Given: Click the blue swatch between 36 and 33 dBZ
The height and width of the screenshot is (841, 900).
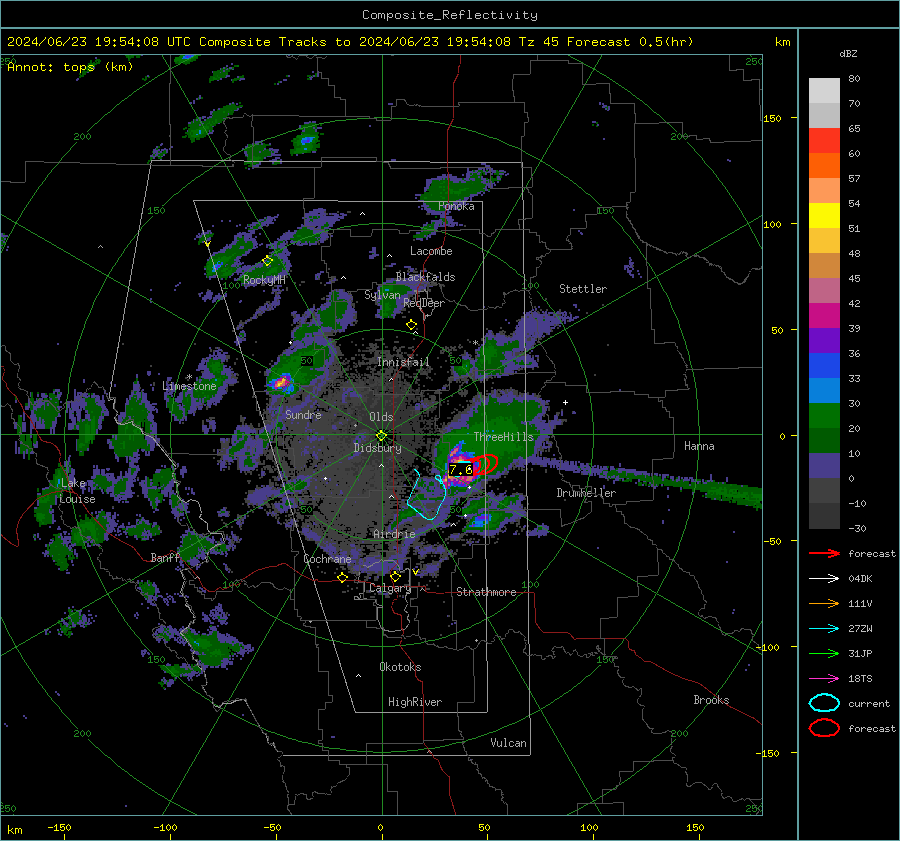Looking at the screenshot, I should tap(824, 366).
